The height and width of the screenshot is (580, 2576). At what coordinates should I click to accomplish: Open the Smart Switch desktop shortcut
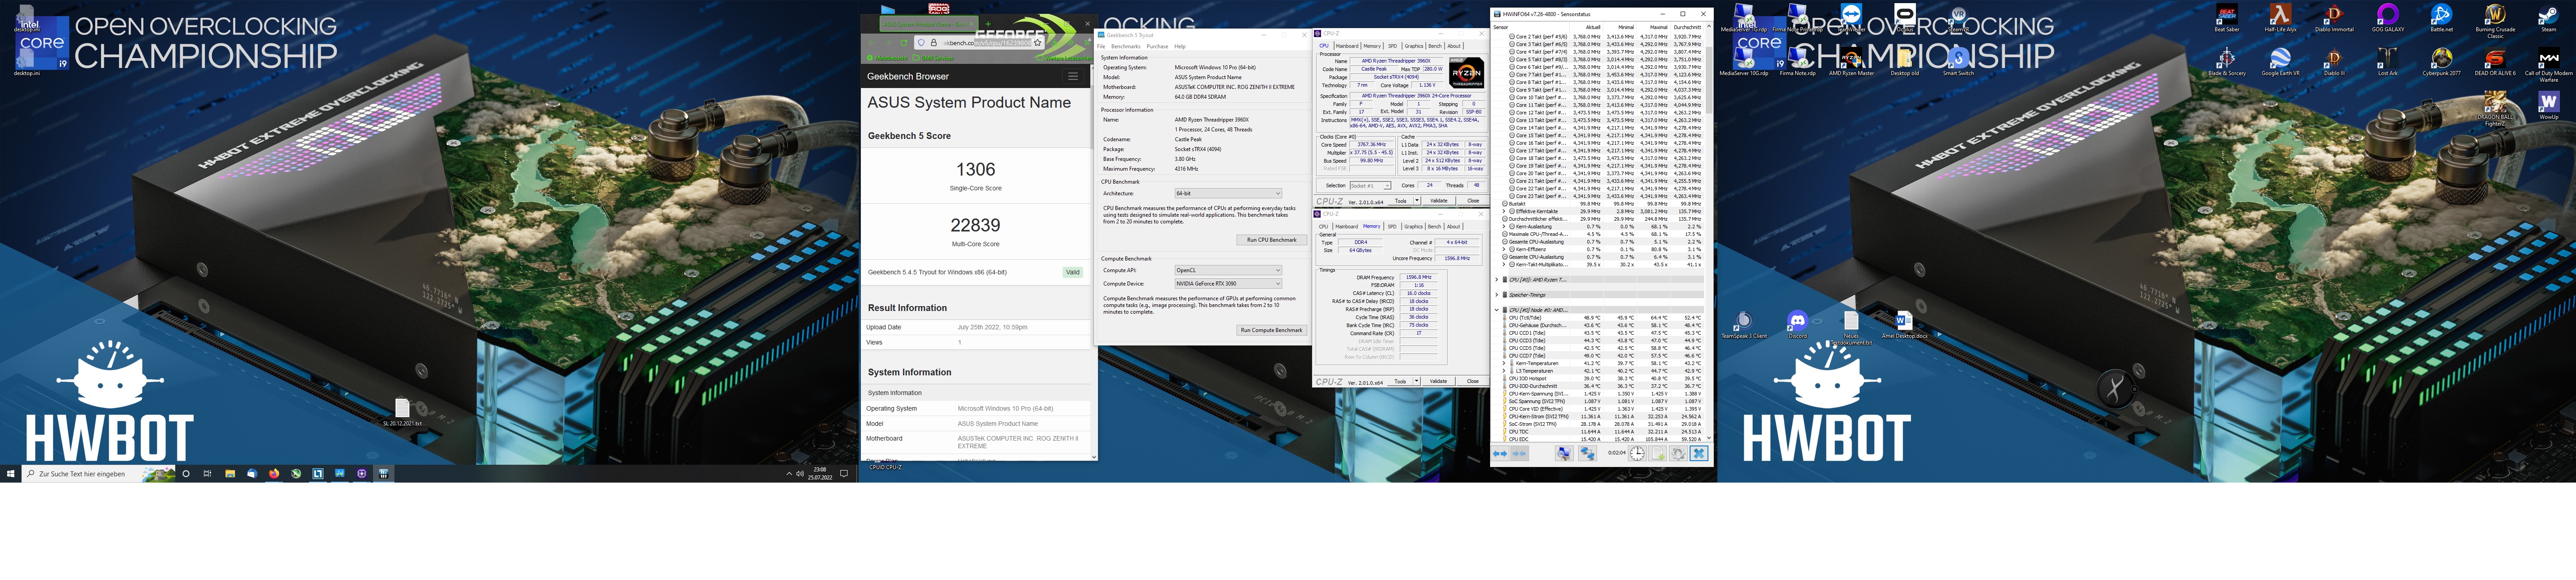tap(1959, 61)
